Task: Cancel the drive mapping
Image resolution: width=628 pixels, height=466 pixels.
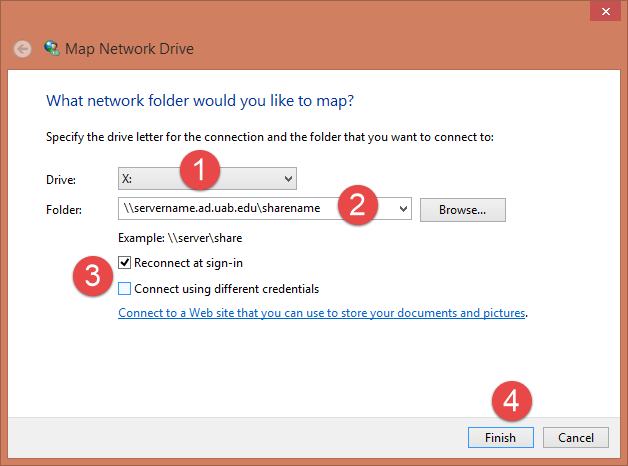Action: click(x=575, y=438)
